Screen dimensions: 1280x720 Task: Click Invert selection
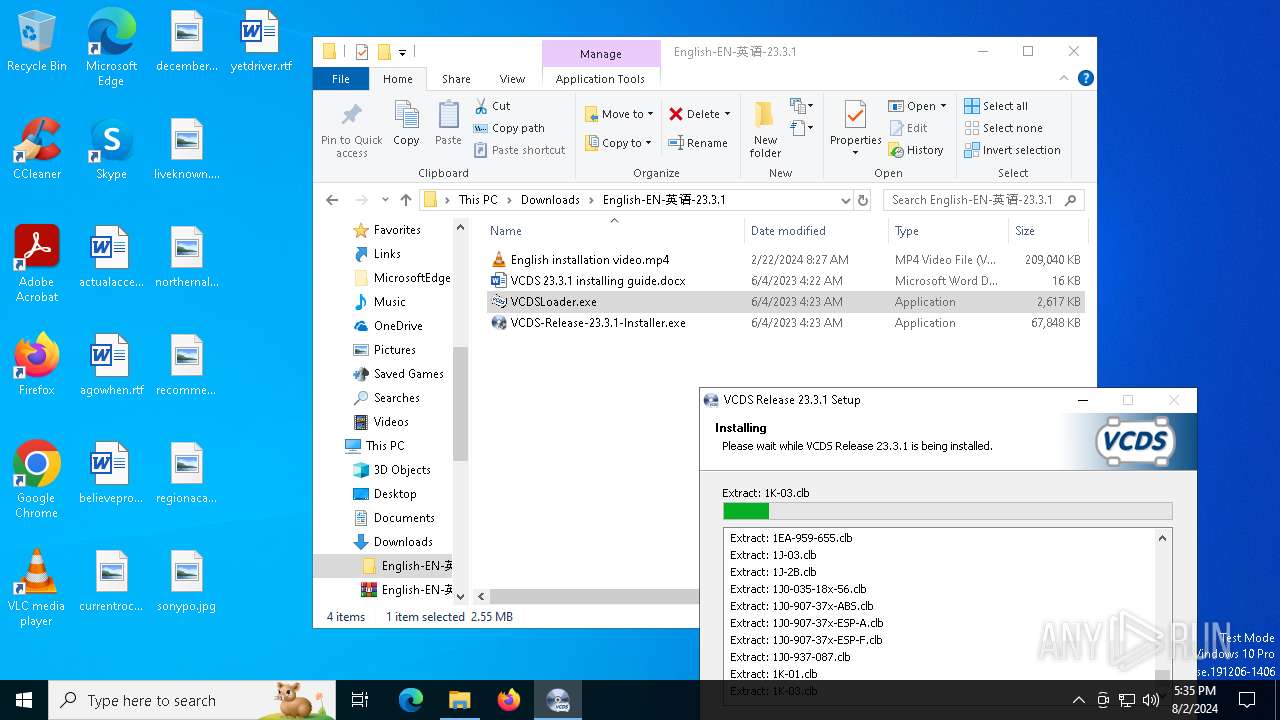[x=1012, y=150]
